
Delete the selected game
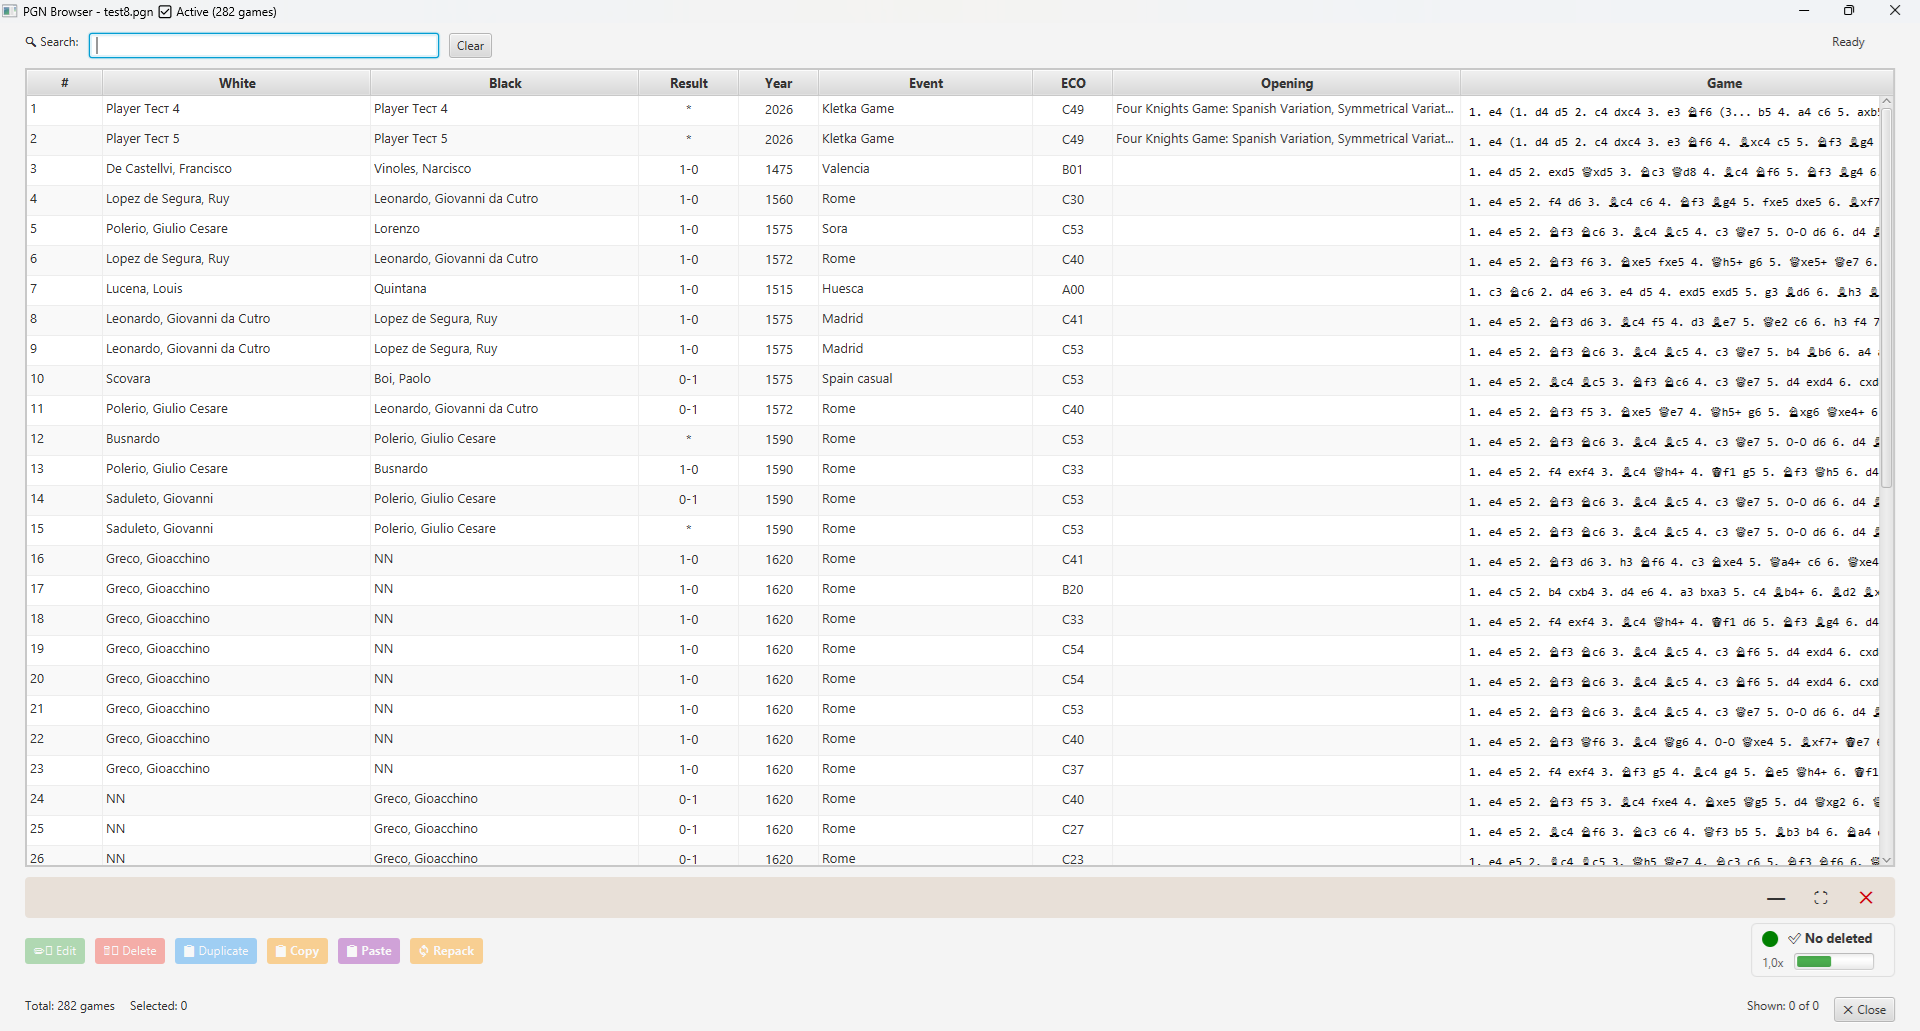[x=130, y=951]
